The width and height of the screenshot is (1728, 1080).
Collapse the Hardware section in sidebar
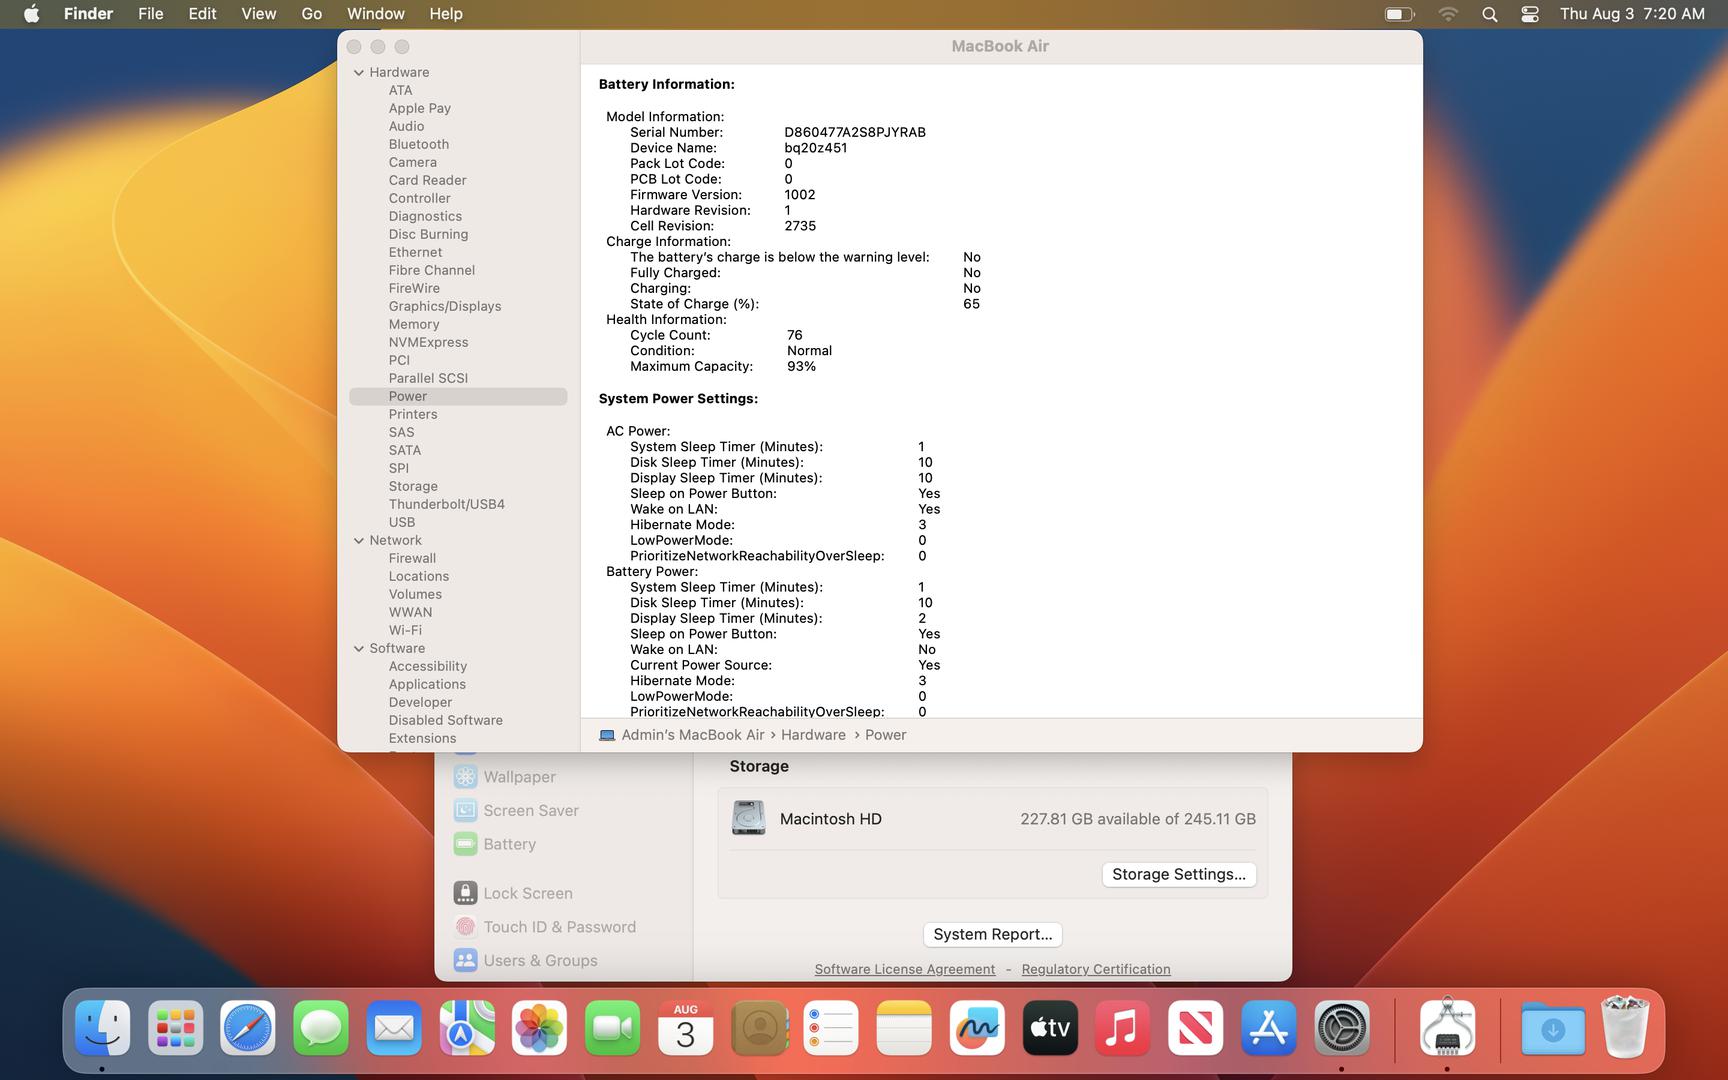coord(359,72)
